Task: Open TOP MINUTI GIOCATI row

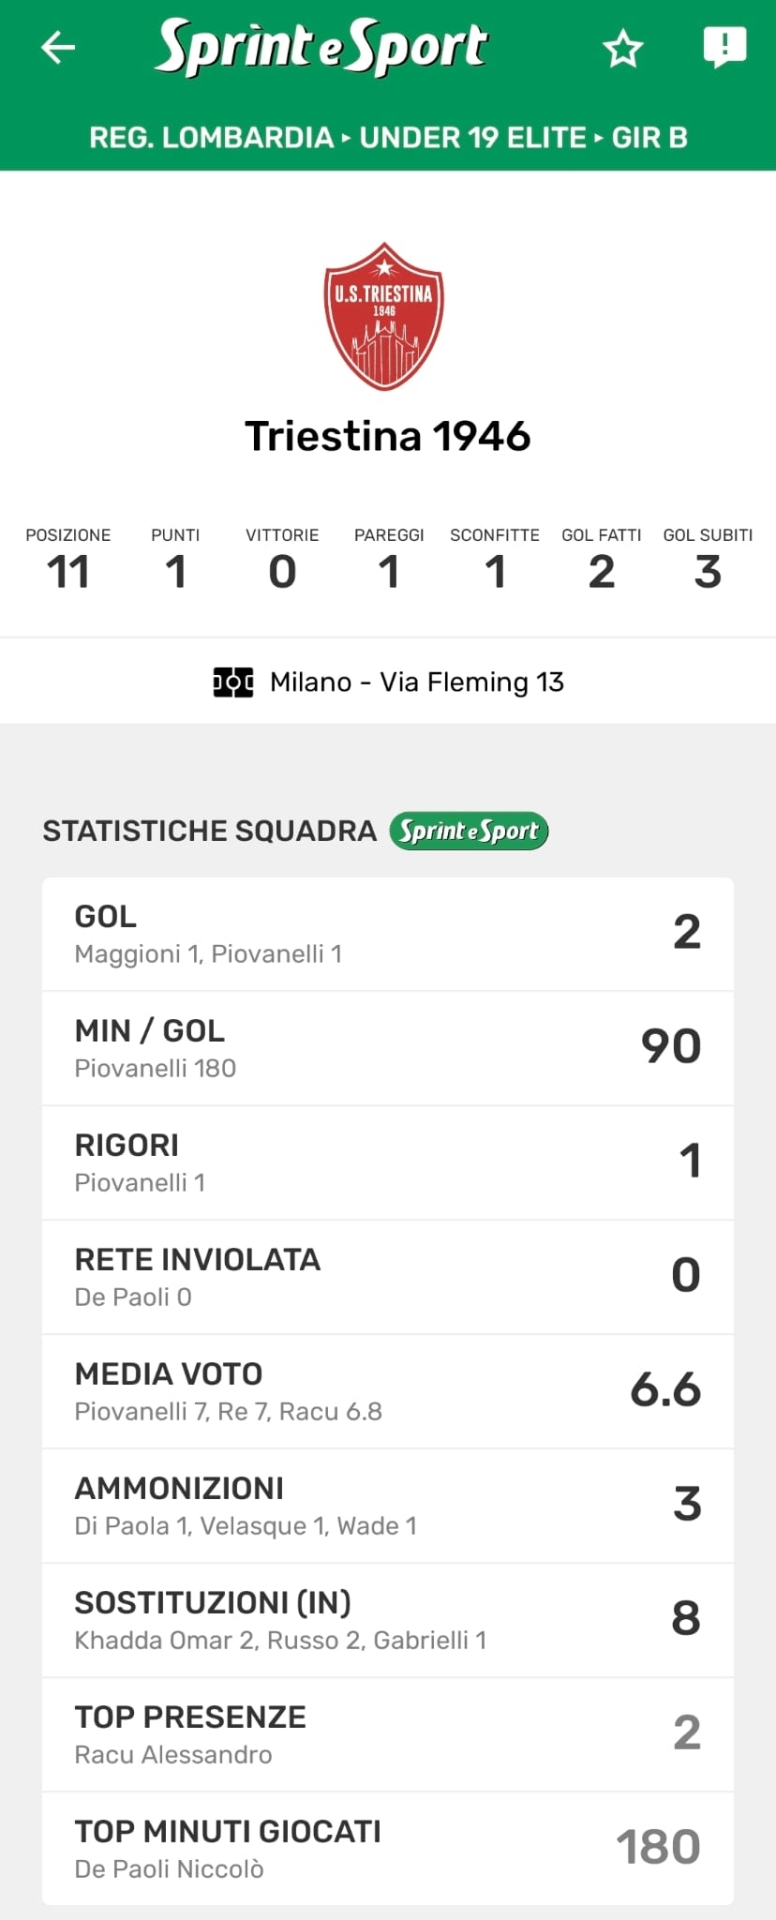Action: coord(388,1849)
